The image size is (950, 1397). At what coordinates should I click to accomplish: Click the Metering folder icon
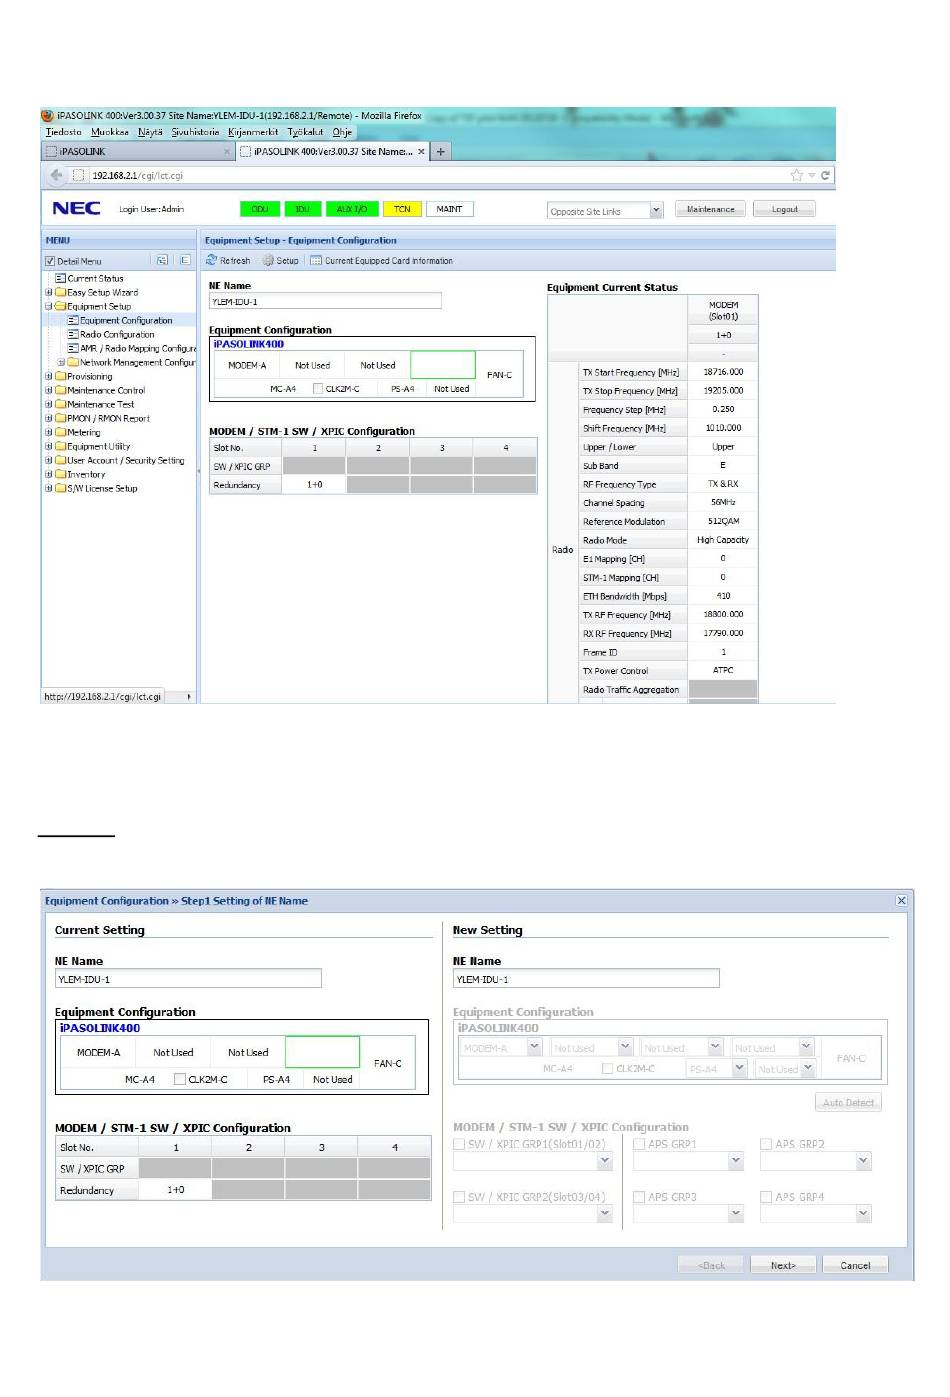(x=60, y=432)
